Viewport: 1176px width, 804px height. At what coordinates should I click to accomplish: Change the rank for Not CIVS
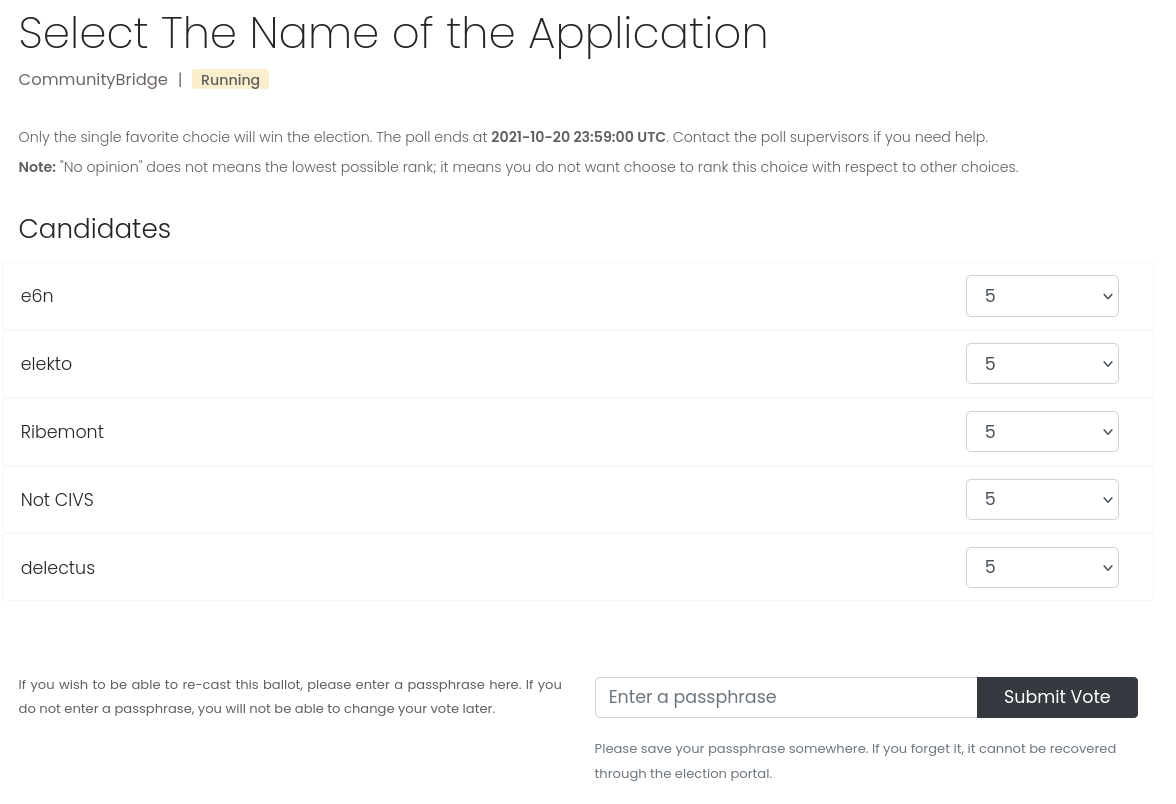(x=1041, y=499)
